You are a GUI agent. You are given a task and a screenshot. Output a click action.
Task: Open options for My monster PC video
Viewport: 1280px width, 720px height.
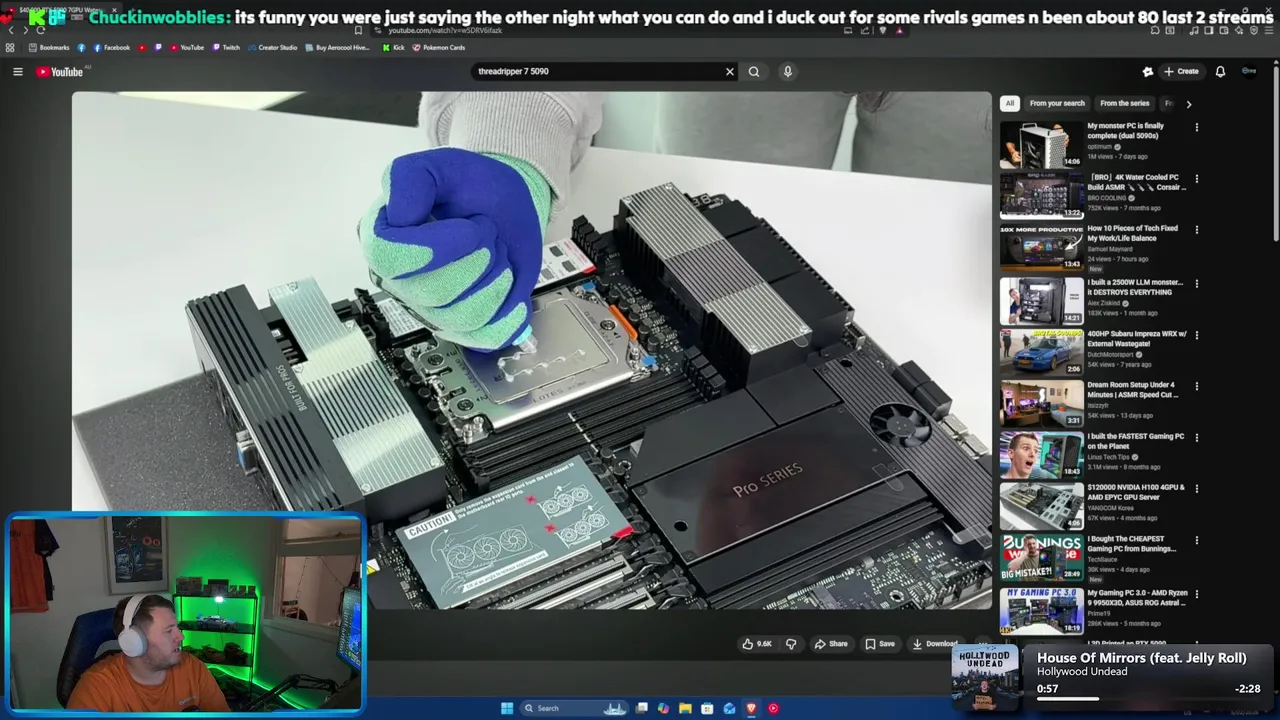pyautogui.click(x=1196, y=128)
